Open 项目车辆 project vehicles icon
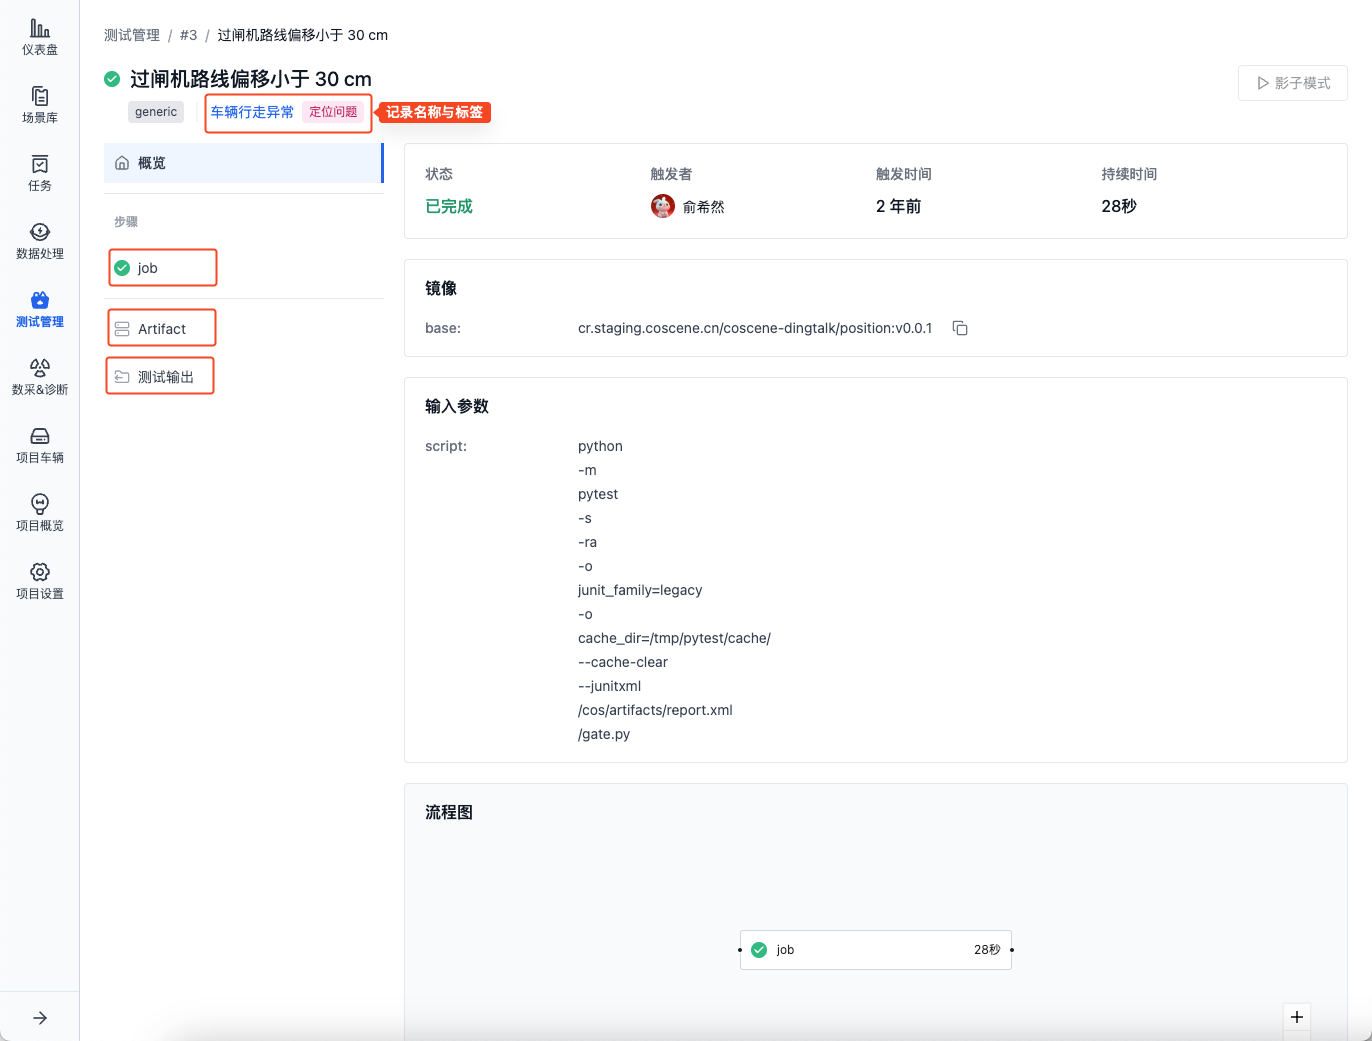The height and width of the screenshot is (1041, 1372). tap(40, 444)
